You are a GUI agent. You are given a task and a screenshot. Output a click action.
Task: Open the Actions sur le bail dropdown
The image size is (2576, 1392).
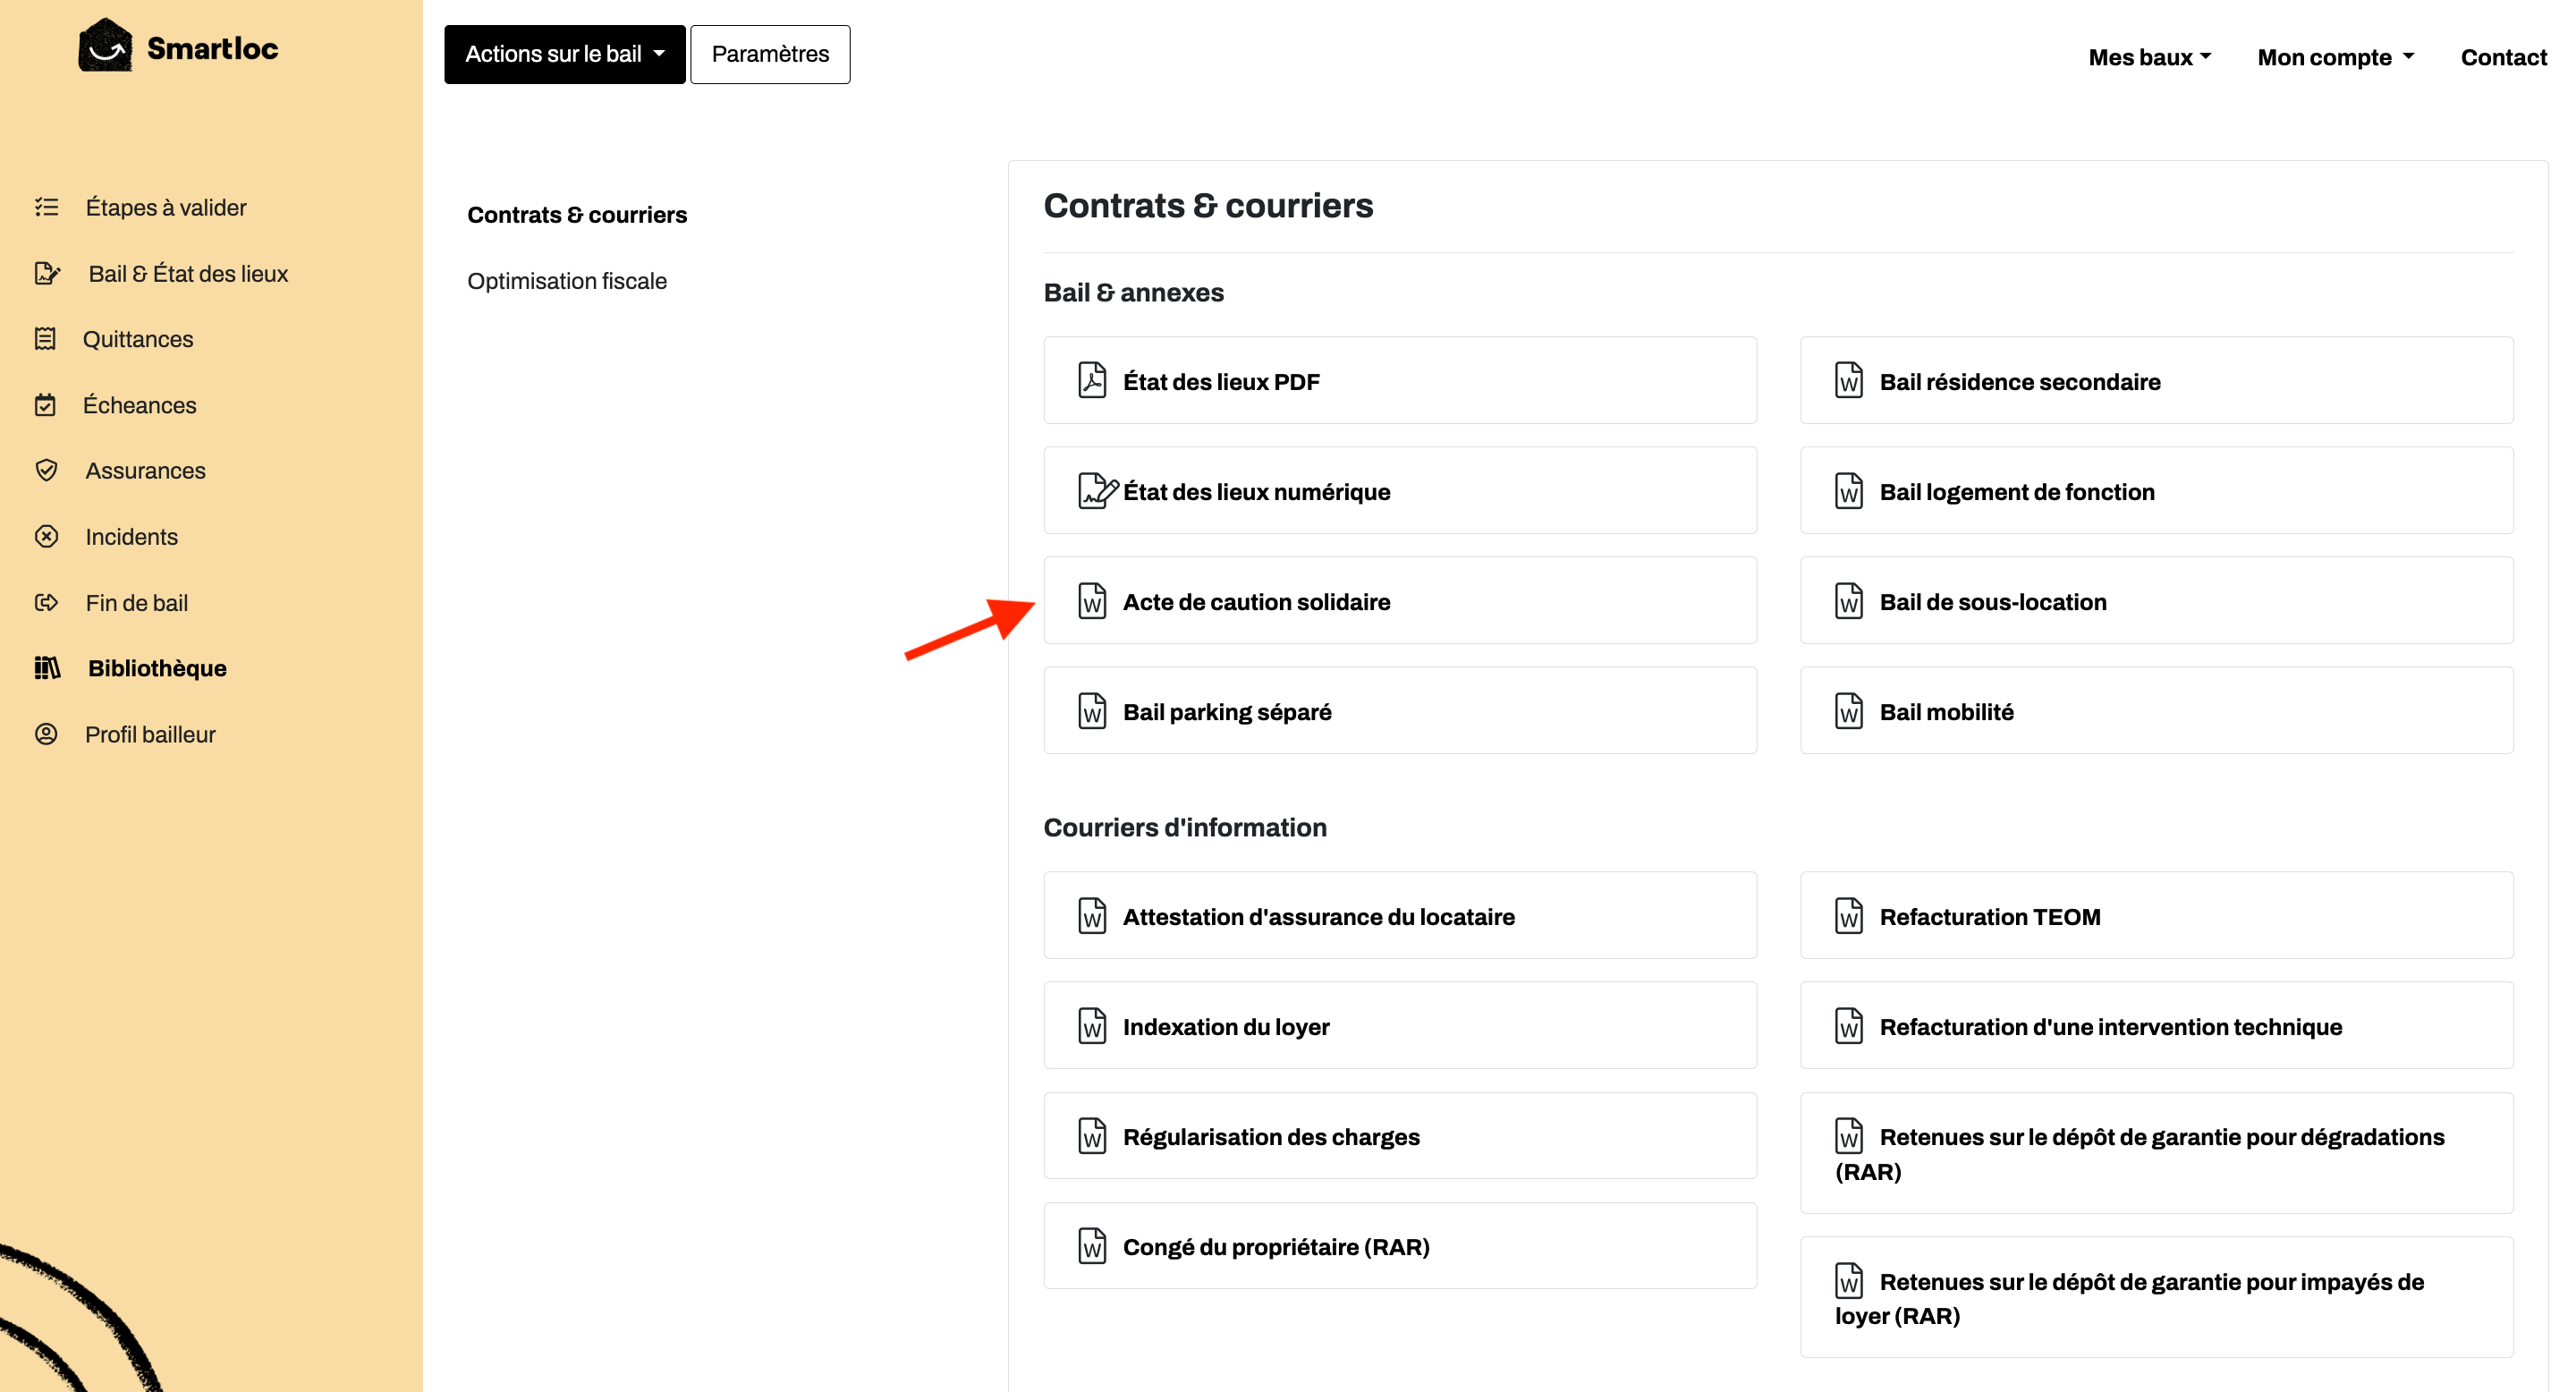coord(565,54)
